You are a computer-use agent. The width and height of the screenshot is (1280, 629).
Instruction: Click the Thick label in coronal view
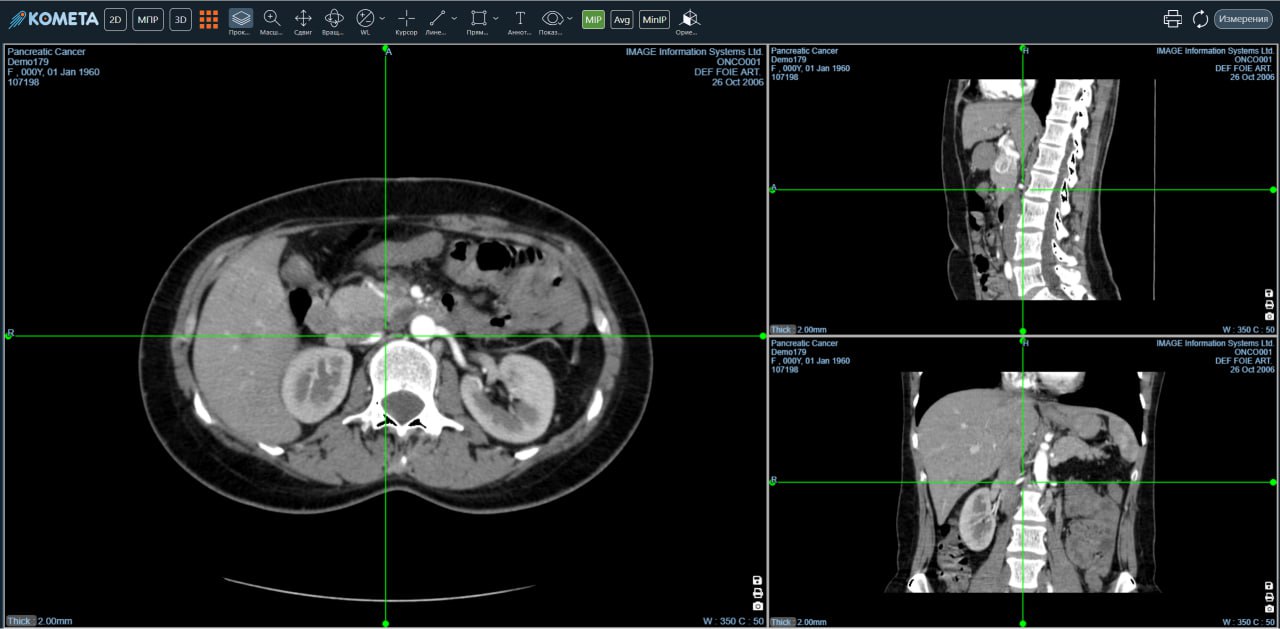781,621
